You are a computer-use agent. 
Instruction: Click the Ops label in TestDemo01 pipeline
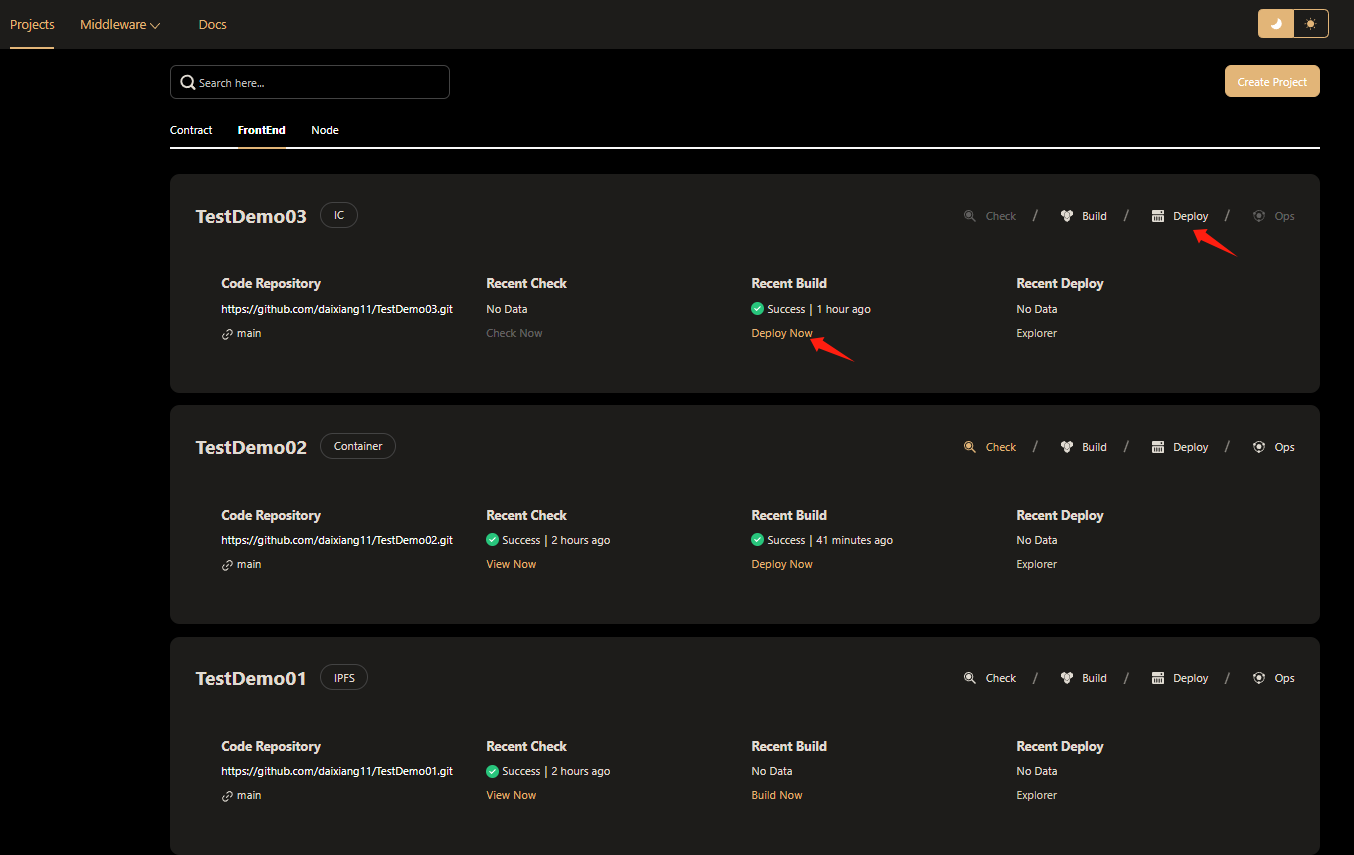coord(1285,678)
